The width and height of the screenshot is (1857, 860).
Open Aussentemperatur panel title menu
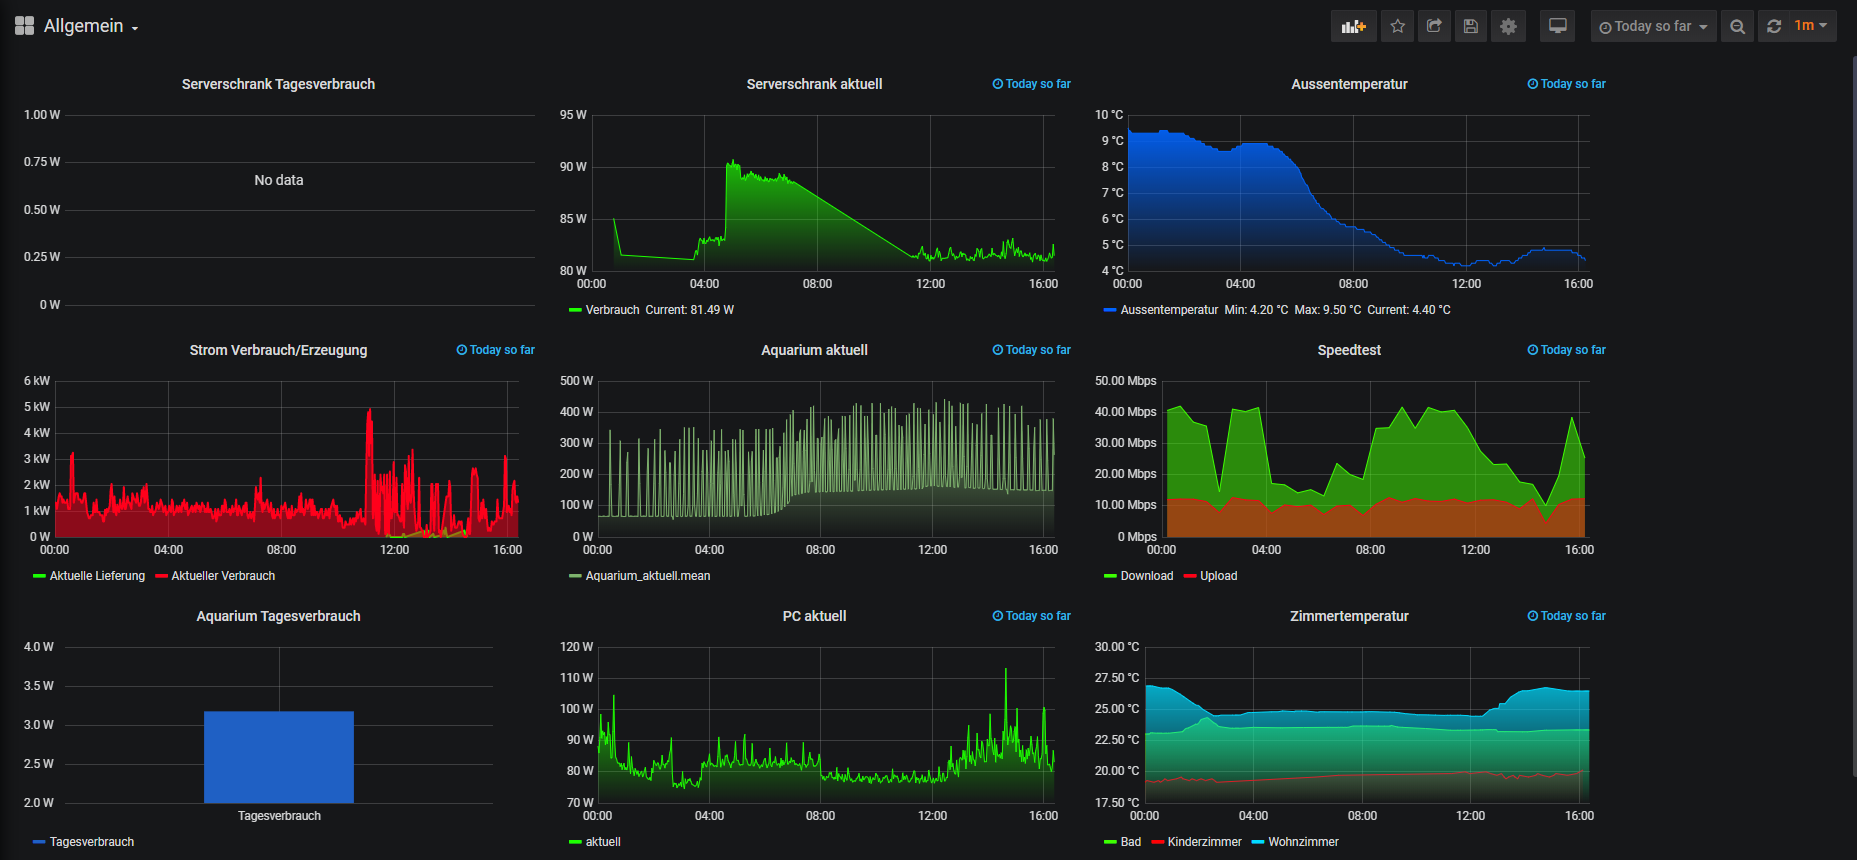tap(1349, 84)
